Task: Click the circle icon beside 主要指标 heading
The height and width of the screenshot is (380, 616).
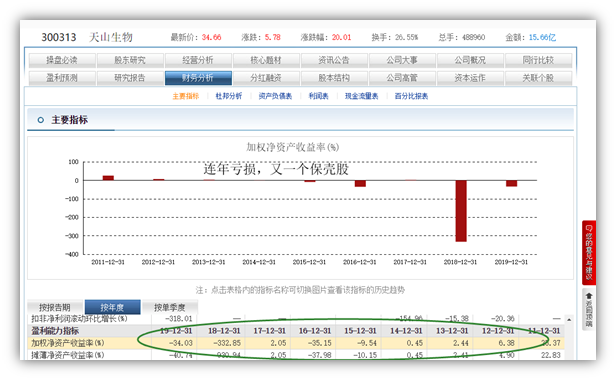Action: point(40,120)
